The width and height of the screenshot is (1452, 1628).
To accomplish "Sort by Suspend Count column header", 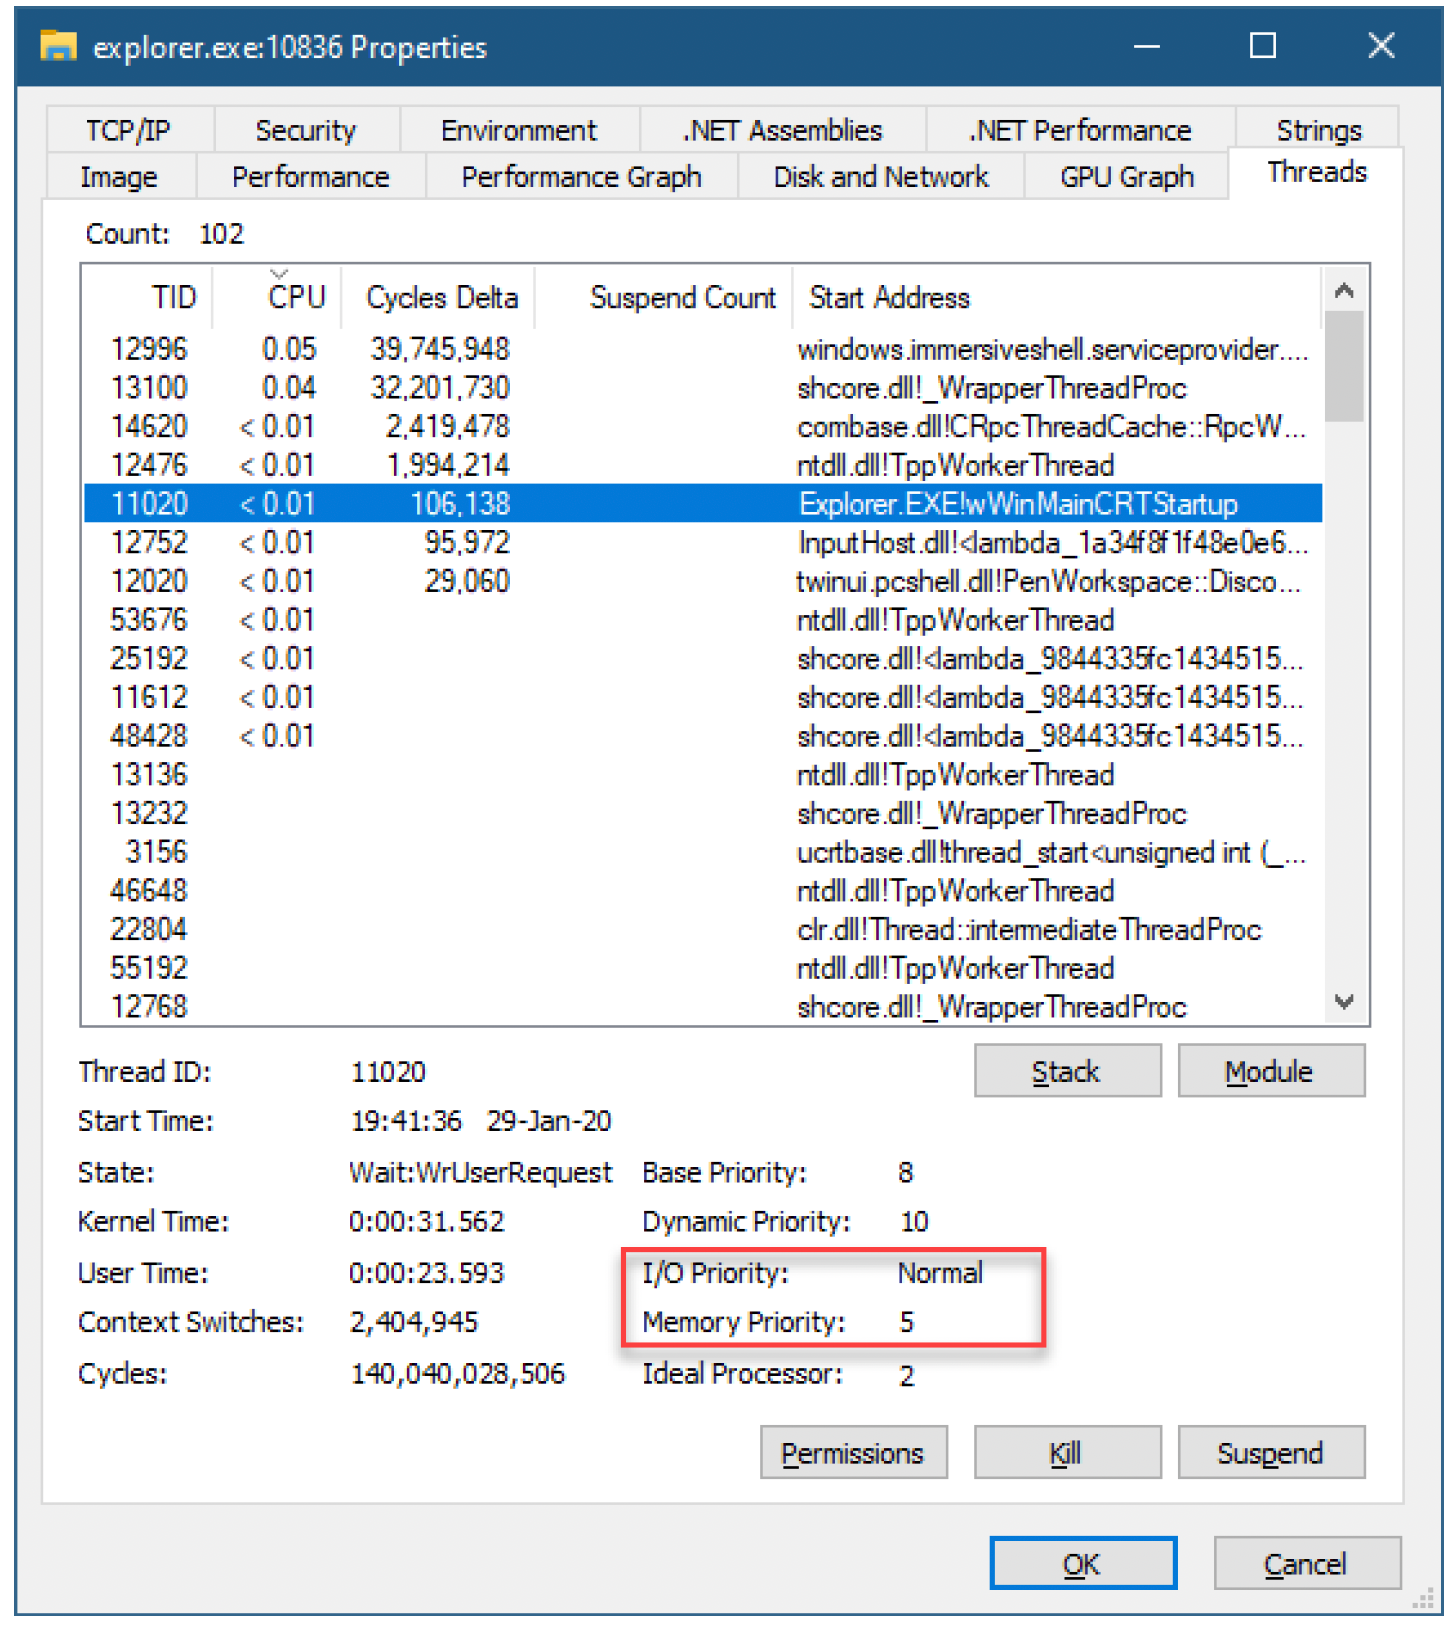I will click(x=664, y=297).
